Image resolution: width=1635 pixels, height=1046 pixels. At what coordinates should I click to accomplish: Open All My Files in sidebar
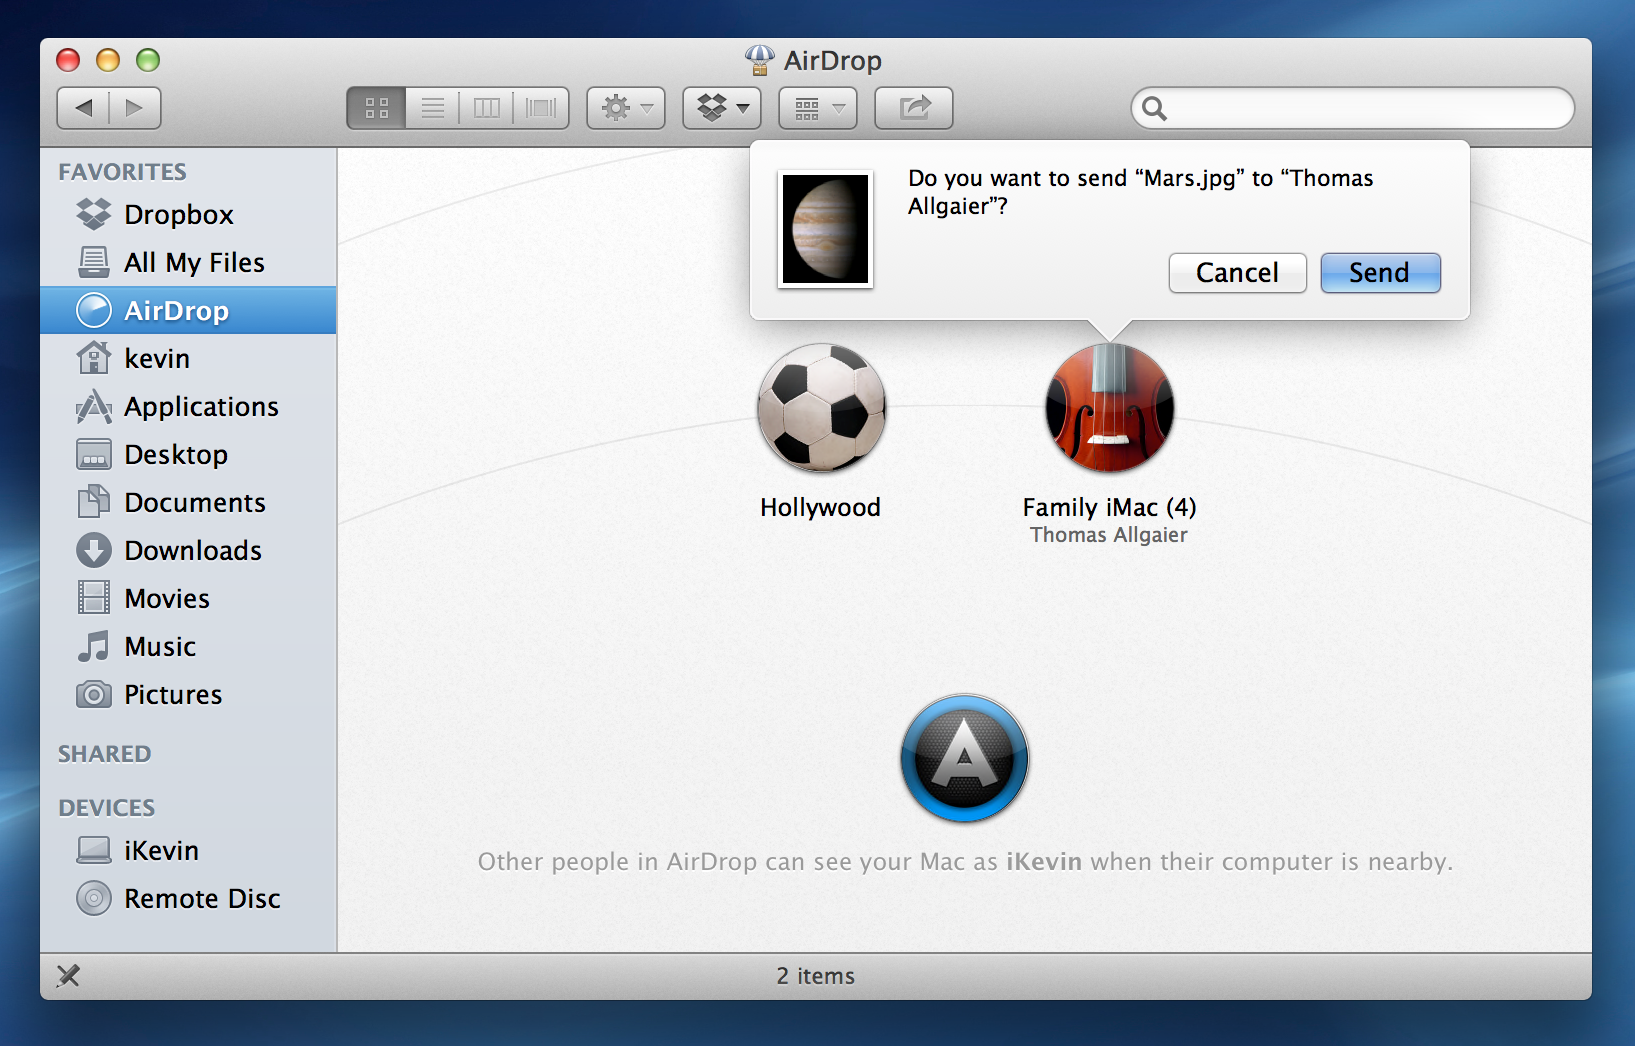(x=188, y=262)
